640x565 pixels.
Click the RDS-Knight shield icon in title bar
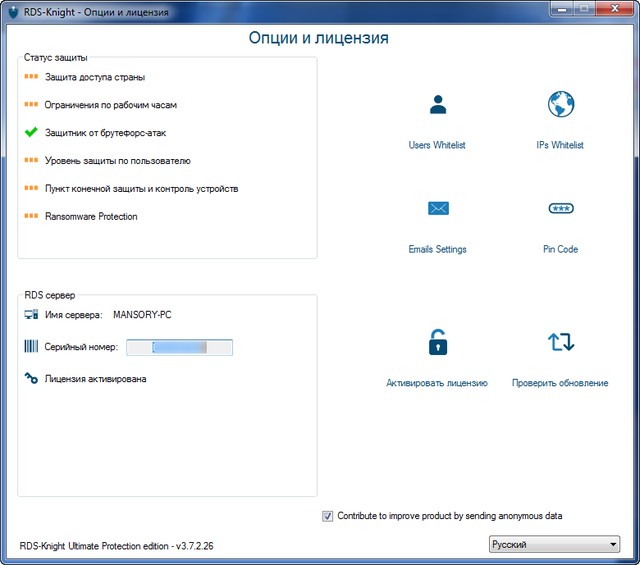tap(13, 12)
